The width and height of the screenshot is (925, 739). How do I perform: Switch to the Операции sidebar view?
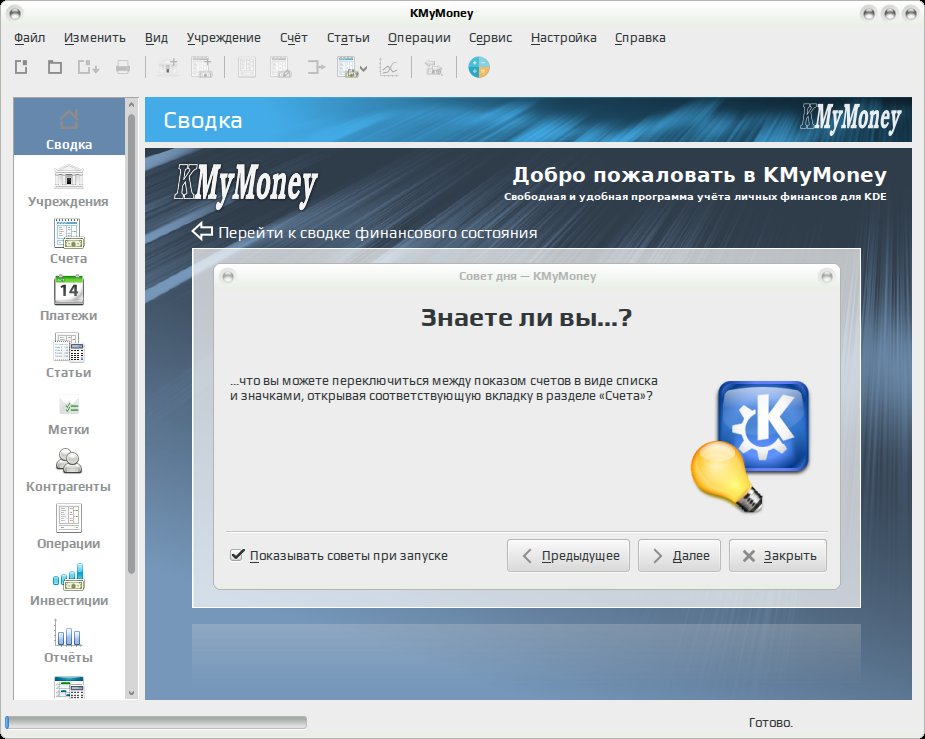(x=68, y=527)
